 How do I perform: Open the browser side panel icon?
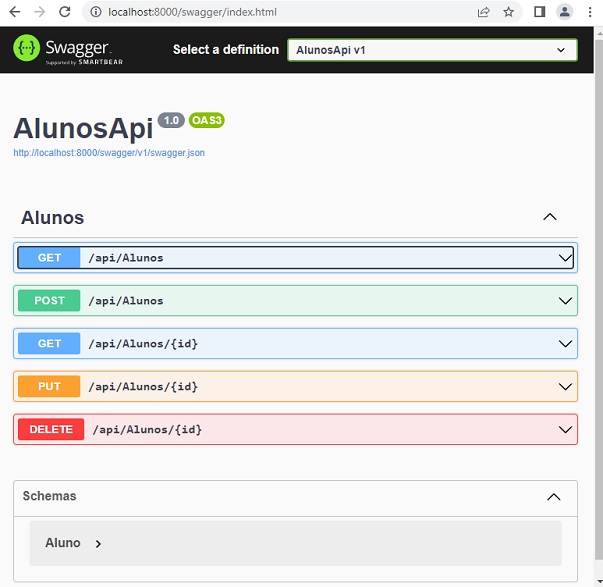click(539, 12)
